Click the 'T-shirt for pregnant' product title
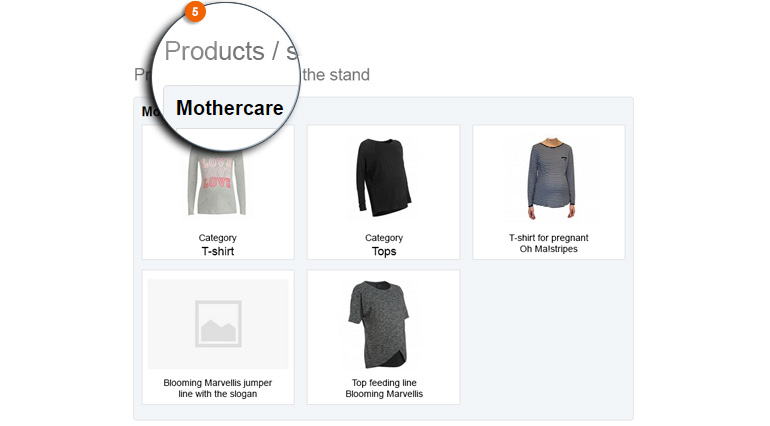This screenshot has width=770, height=426. (548, 238)
